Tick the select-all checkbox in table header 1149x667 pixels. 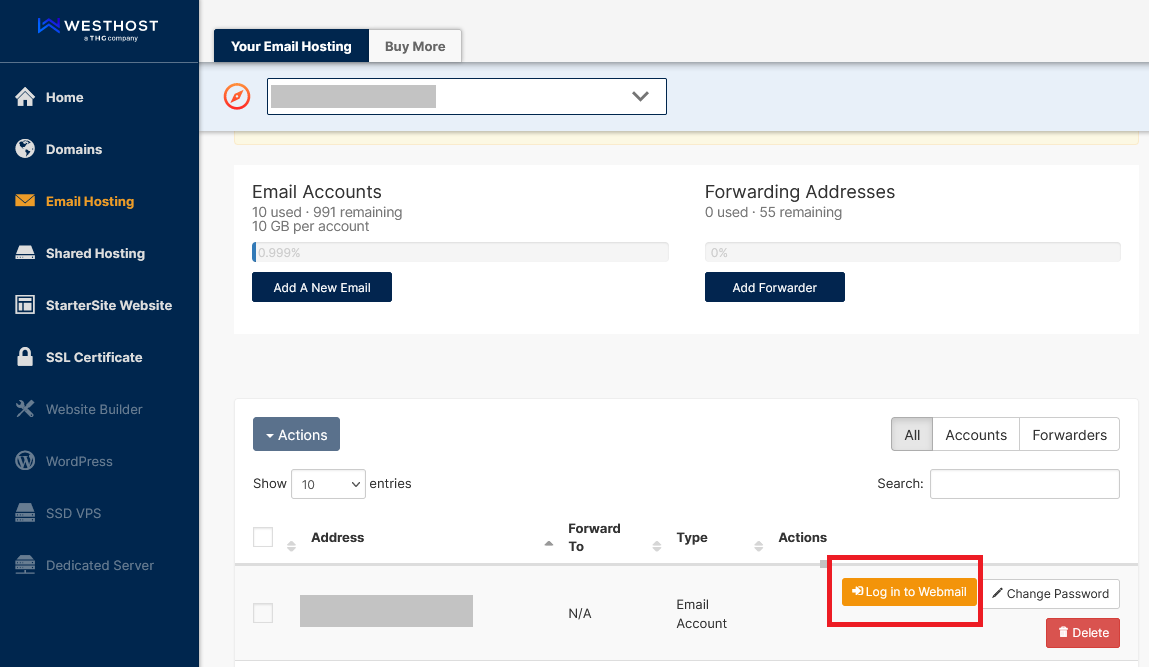263,537
